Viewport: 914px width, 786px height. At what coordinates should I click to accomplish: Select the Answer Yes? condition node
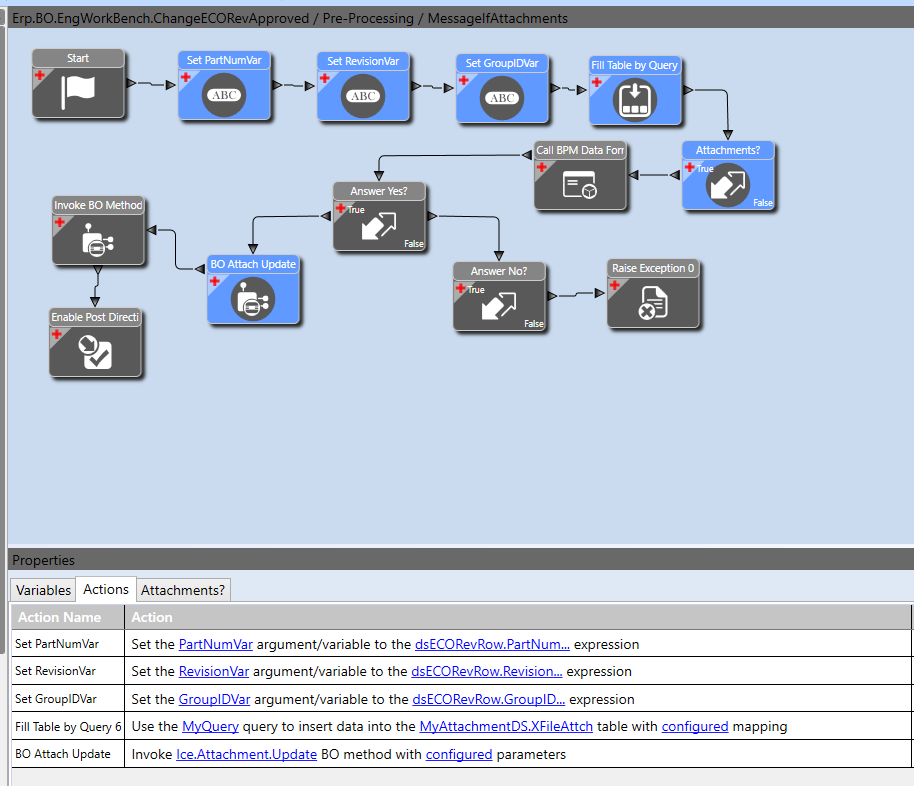coord(379,217)
